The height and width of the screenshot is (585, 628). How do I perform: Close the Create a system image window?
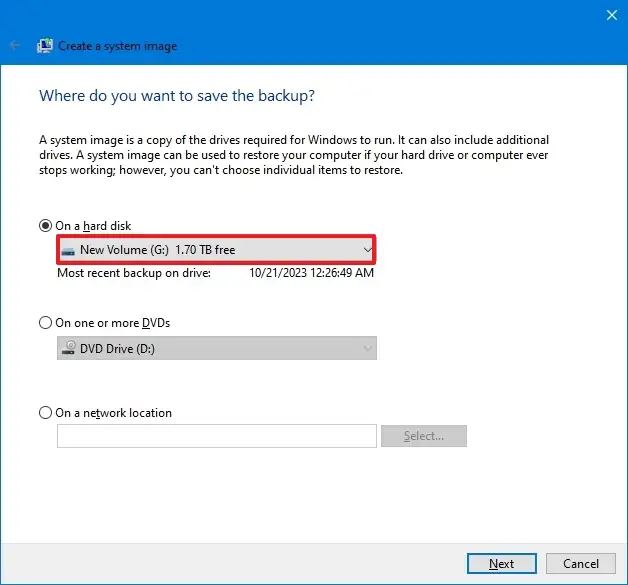tap(612, 14)
